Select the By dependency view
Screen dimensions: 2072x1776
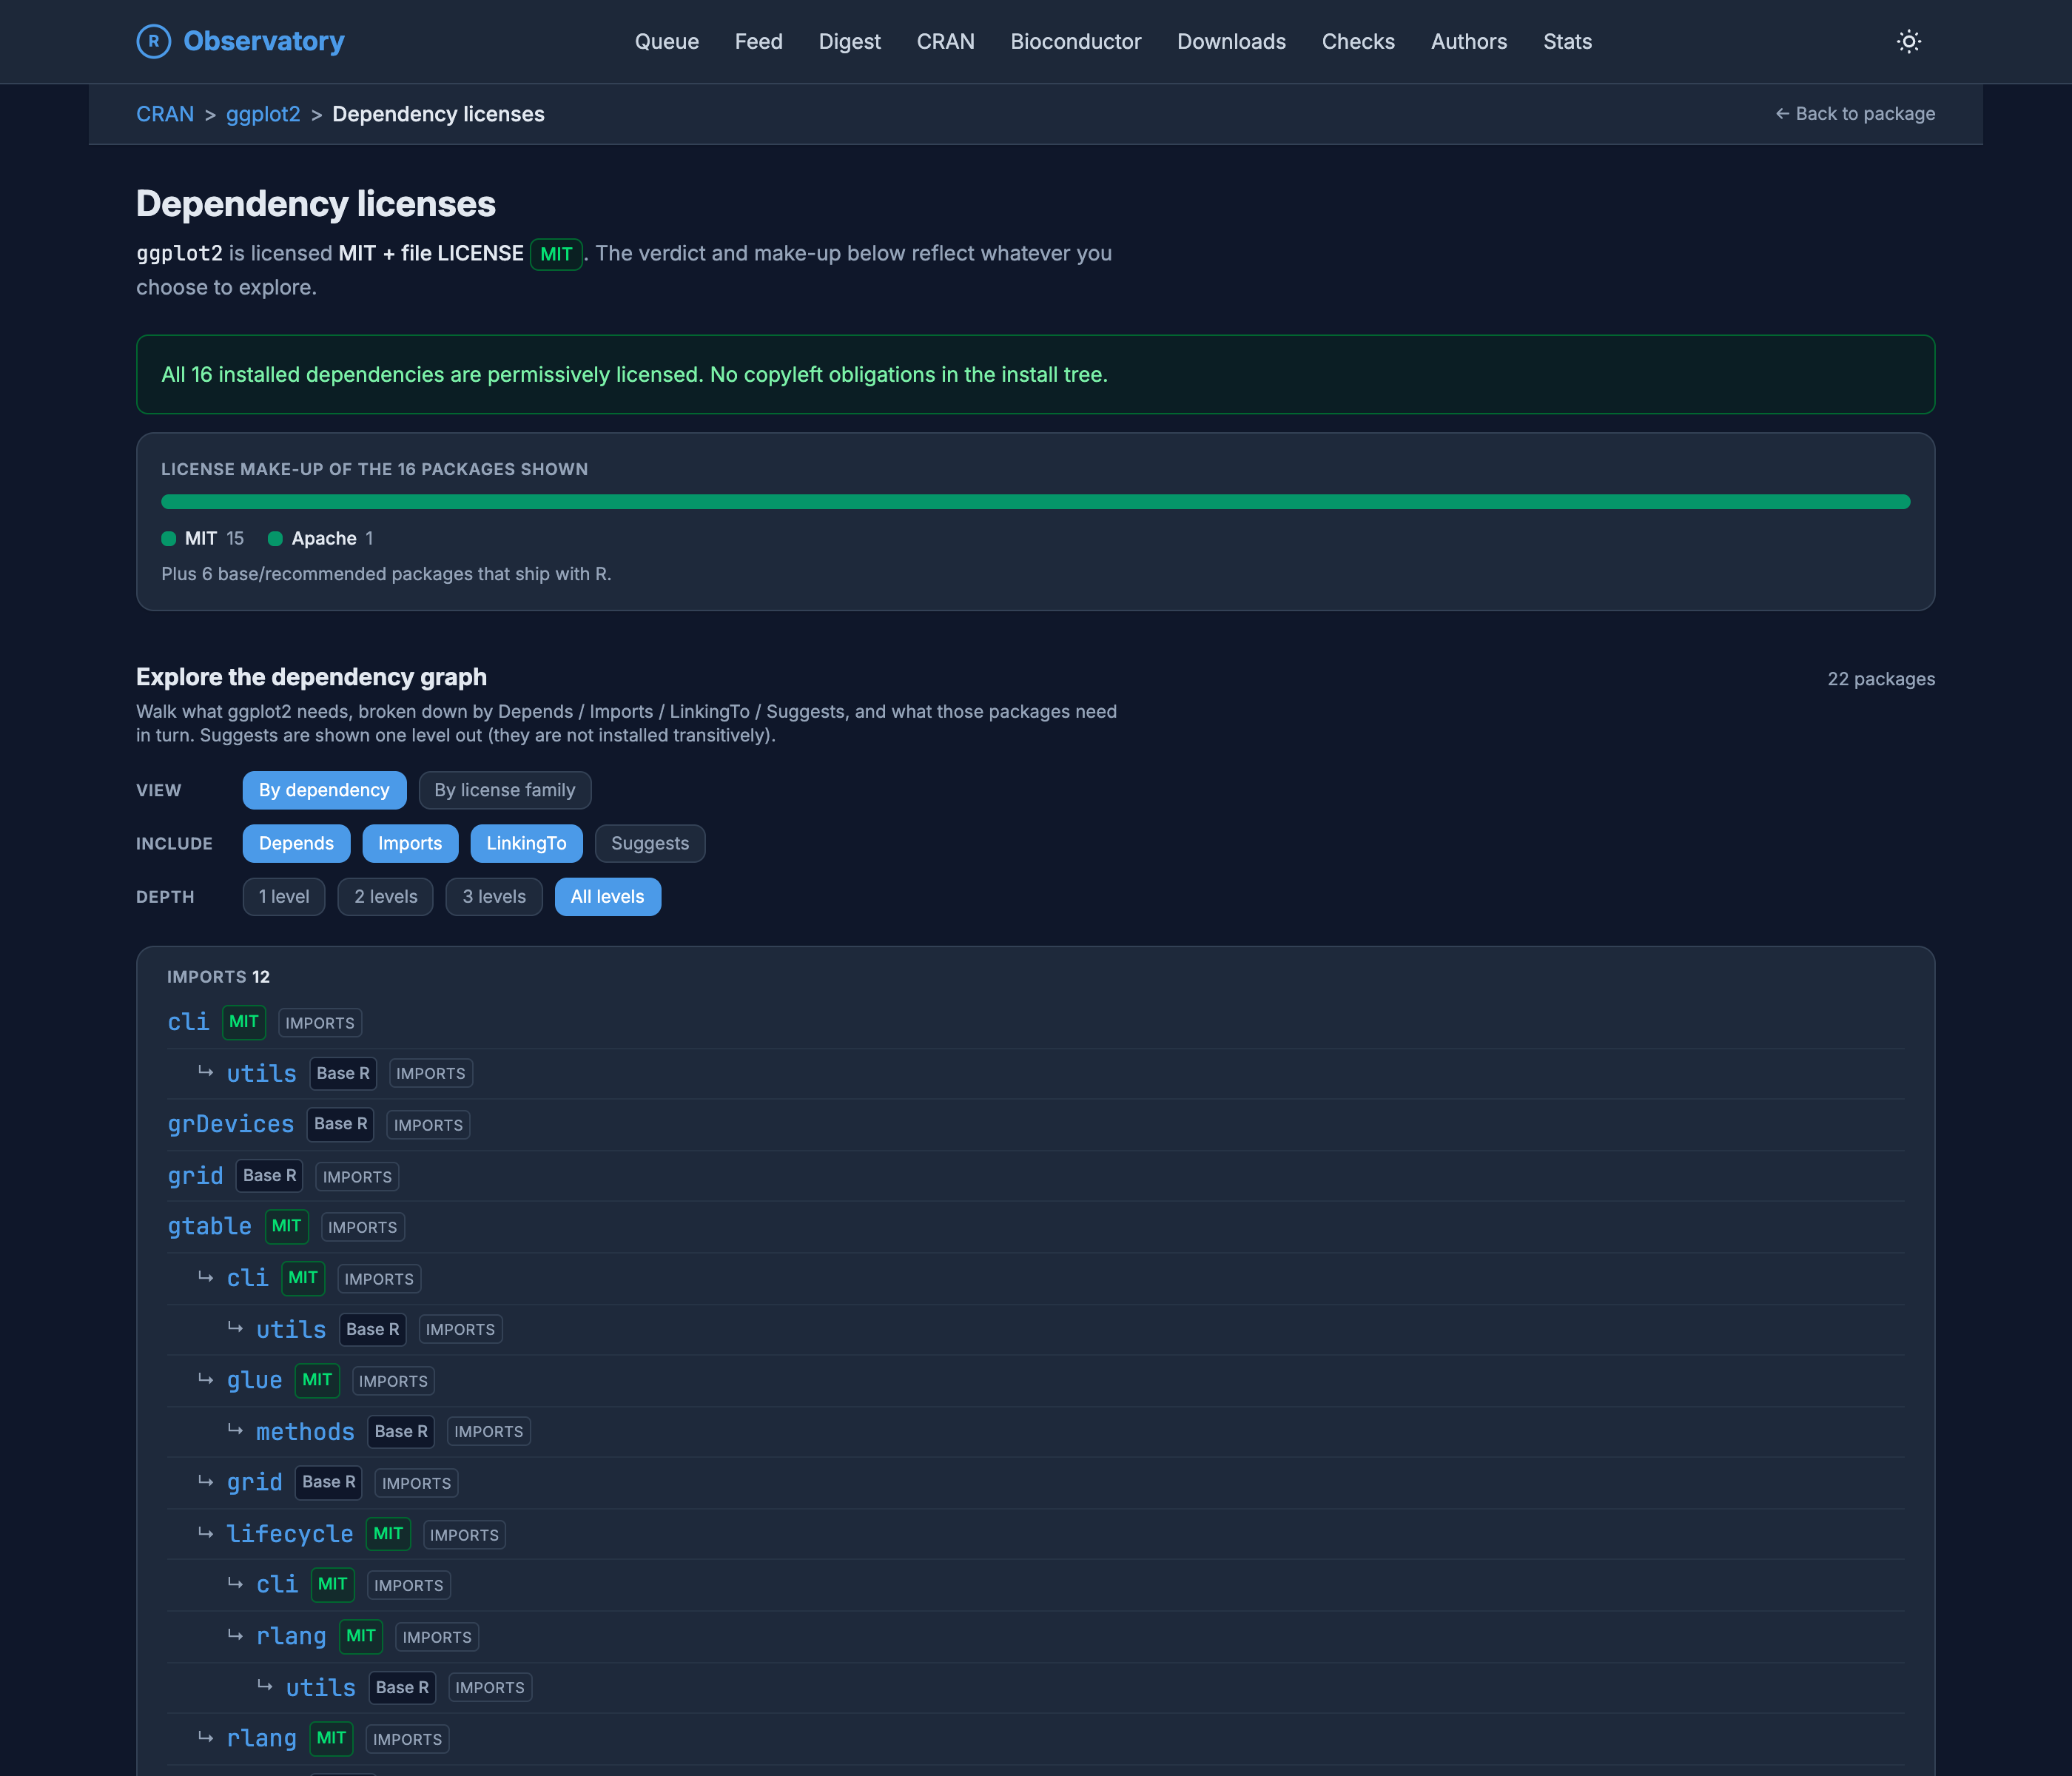click(x=324, y=790)
